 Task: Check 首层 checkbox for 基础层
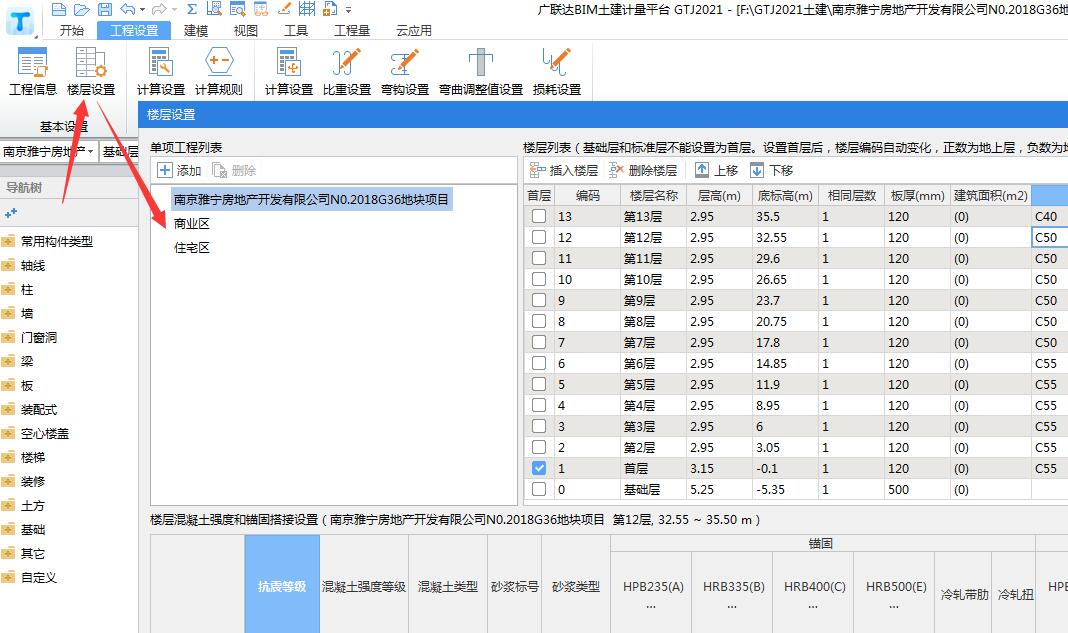(539, 489)
